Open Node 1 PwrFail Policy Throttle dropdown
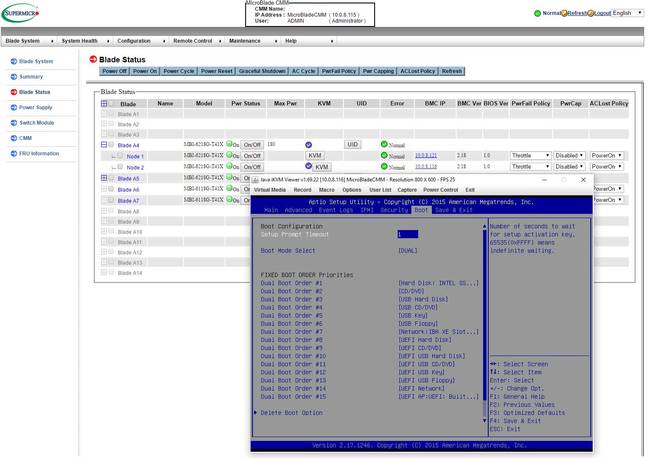Screen dimensions: 648x458 [531, 155]
